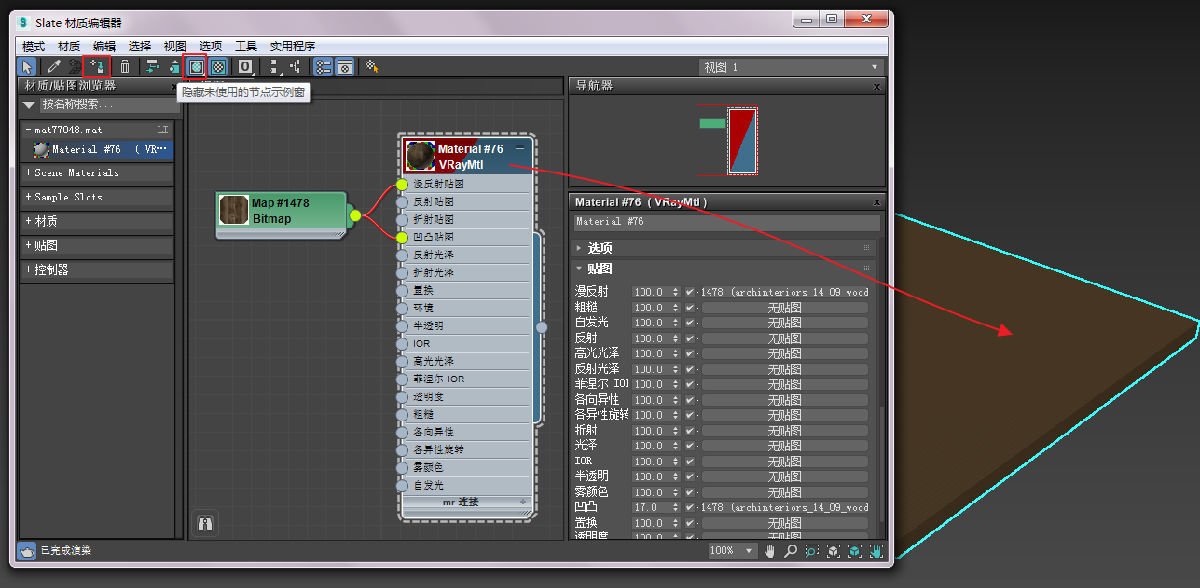
Task: Click the select-by-material icon in the toolbar
Action: point(371,67)
